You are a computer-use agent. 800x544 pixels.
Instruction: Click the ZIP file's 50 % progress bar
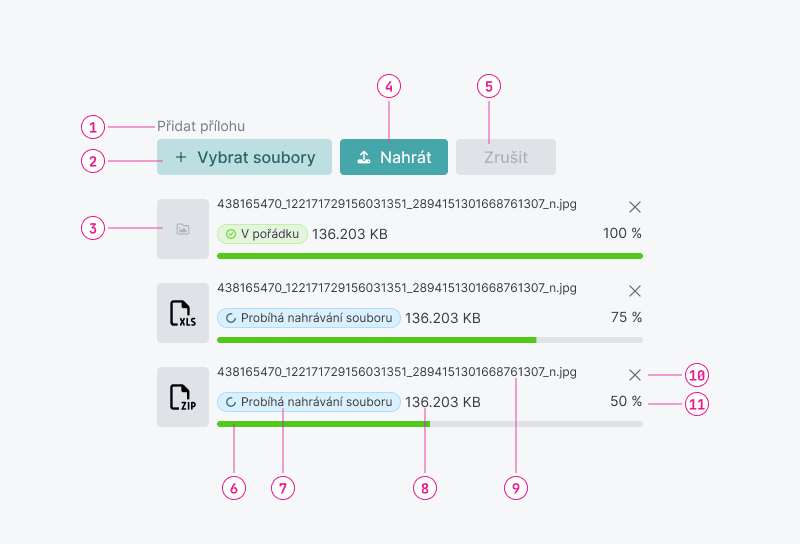click(x=430, y=424)
